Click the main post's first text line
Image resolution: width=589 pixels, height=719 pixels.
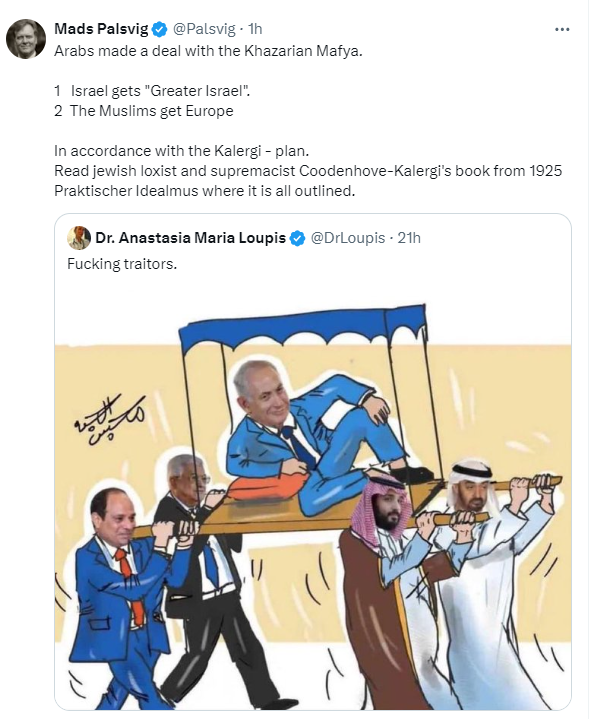[x=208, y=50]
